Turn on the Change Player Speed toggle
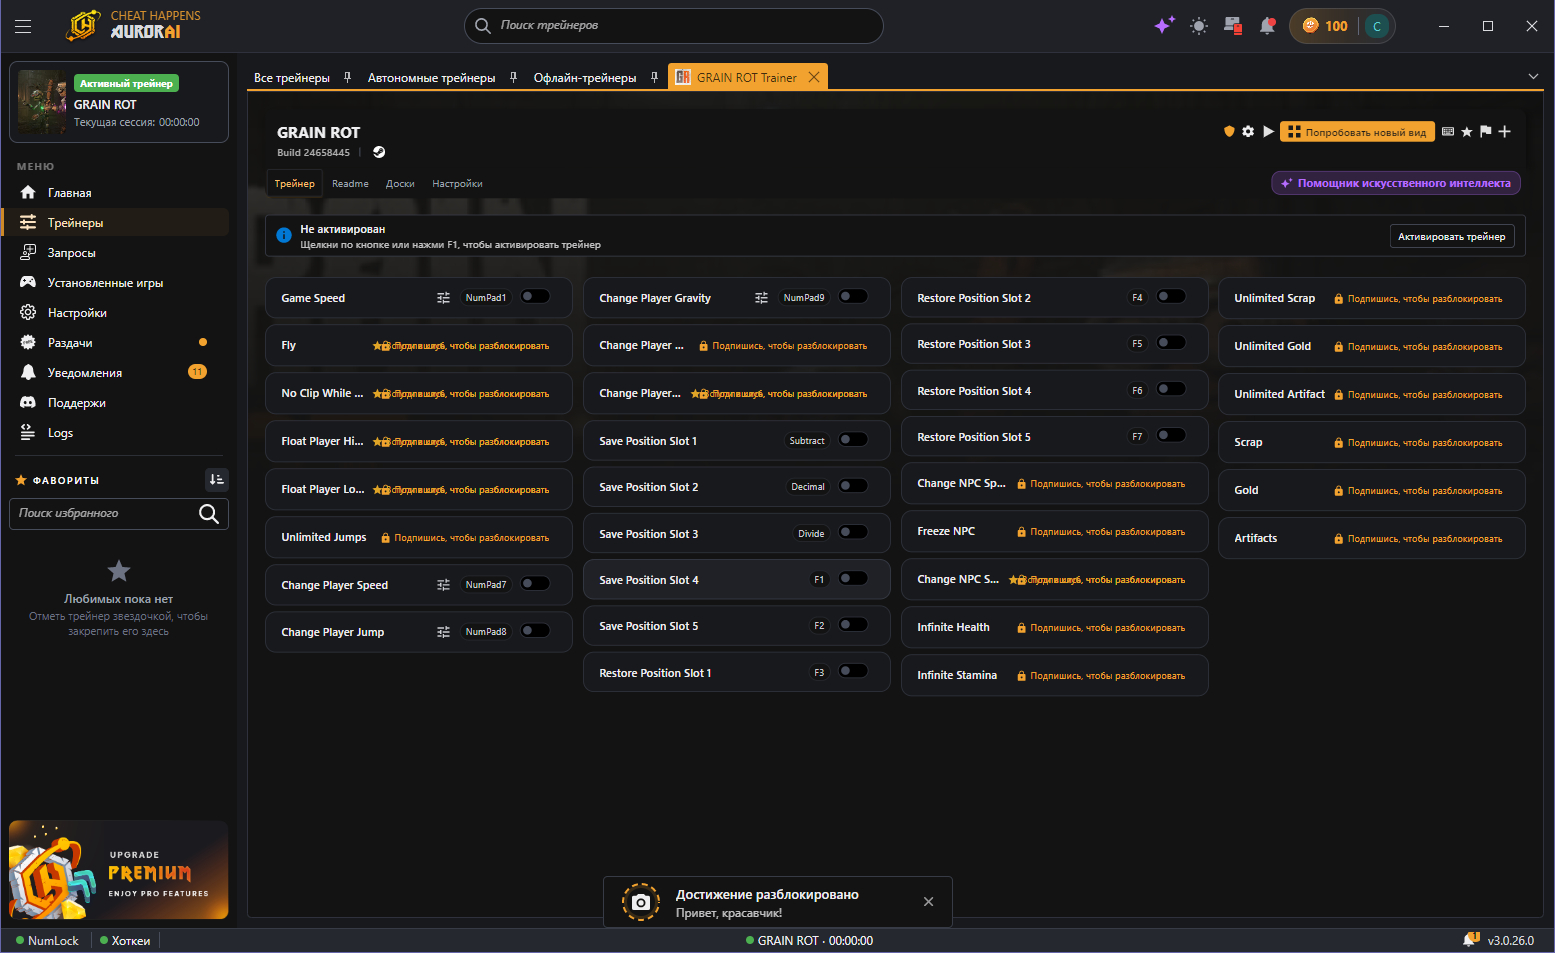 pos(535,584)
